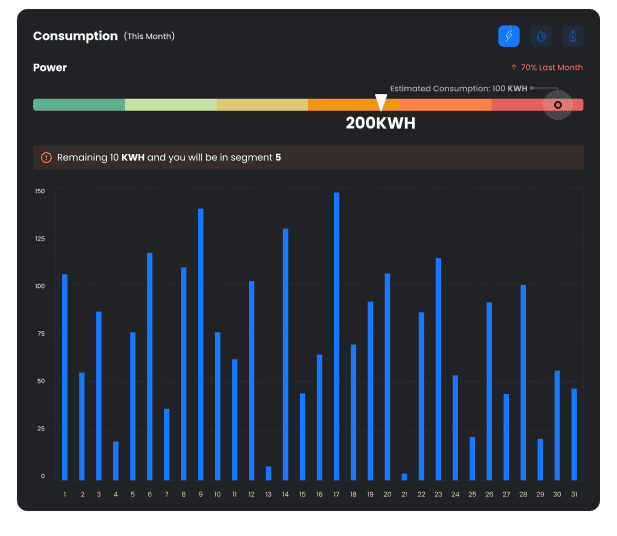Screen dimensions: 617x536
Task: Switch to the gas cylinder consumption icon
Action: tap(573, 36)
